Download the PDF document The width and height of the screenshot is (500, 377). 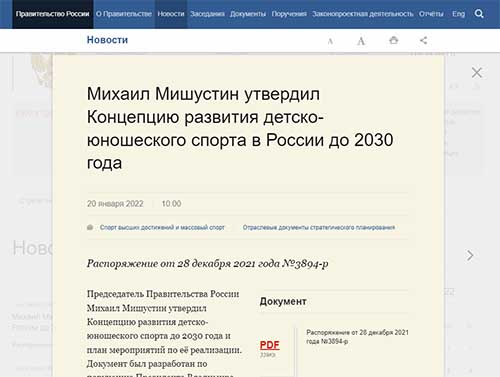click(269, 345)
